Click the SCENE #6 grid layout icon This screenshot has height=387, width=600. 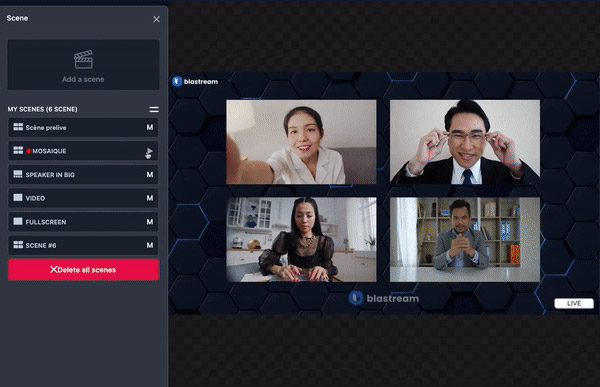[x=18, y=245]
